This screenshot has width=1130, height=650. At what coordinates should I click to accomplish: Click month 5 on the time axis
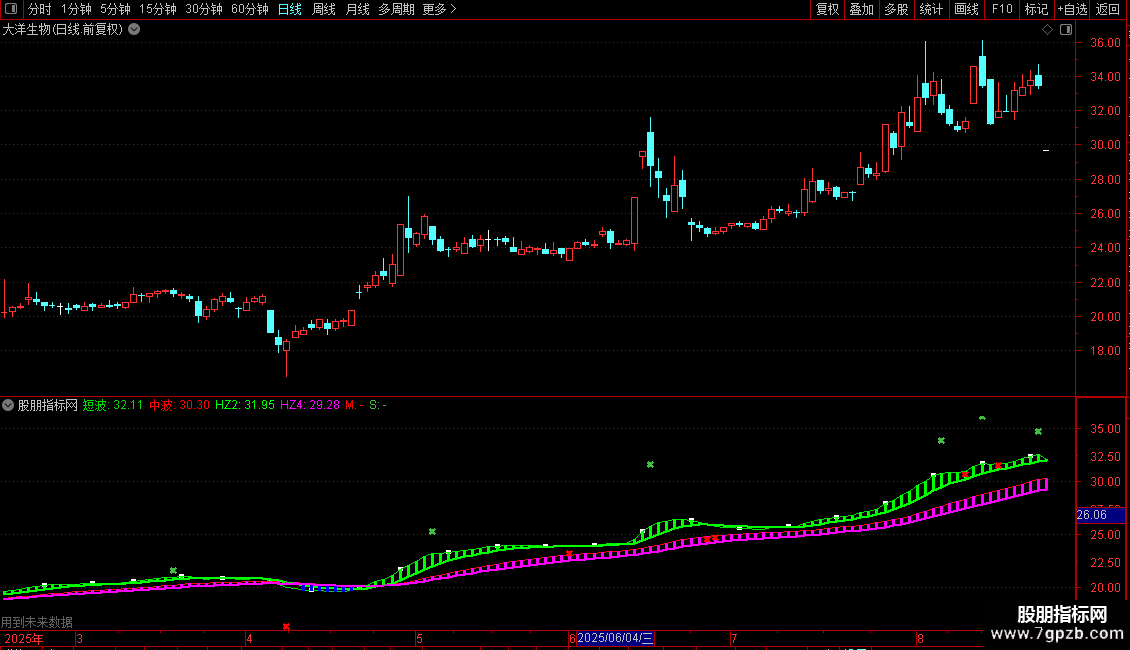tap(419, 638)
